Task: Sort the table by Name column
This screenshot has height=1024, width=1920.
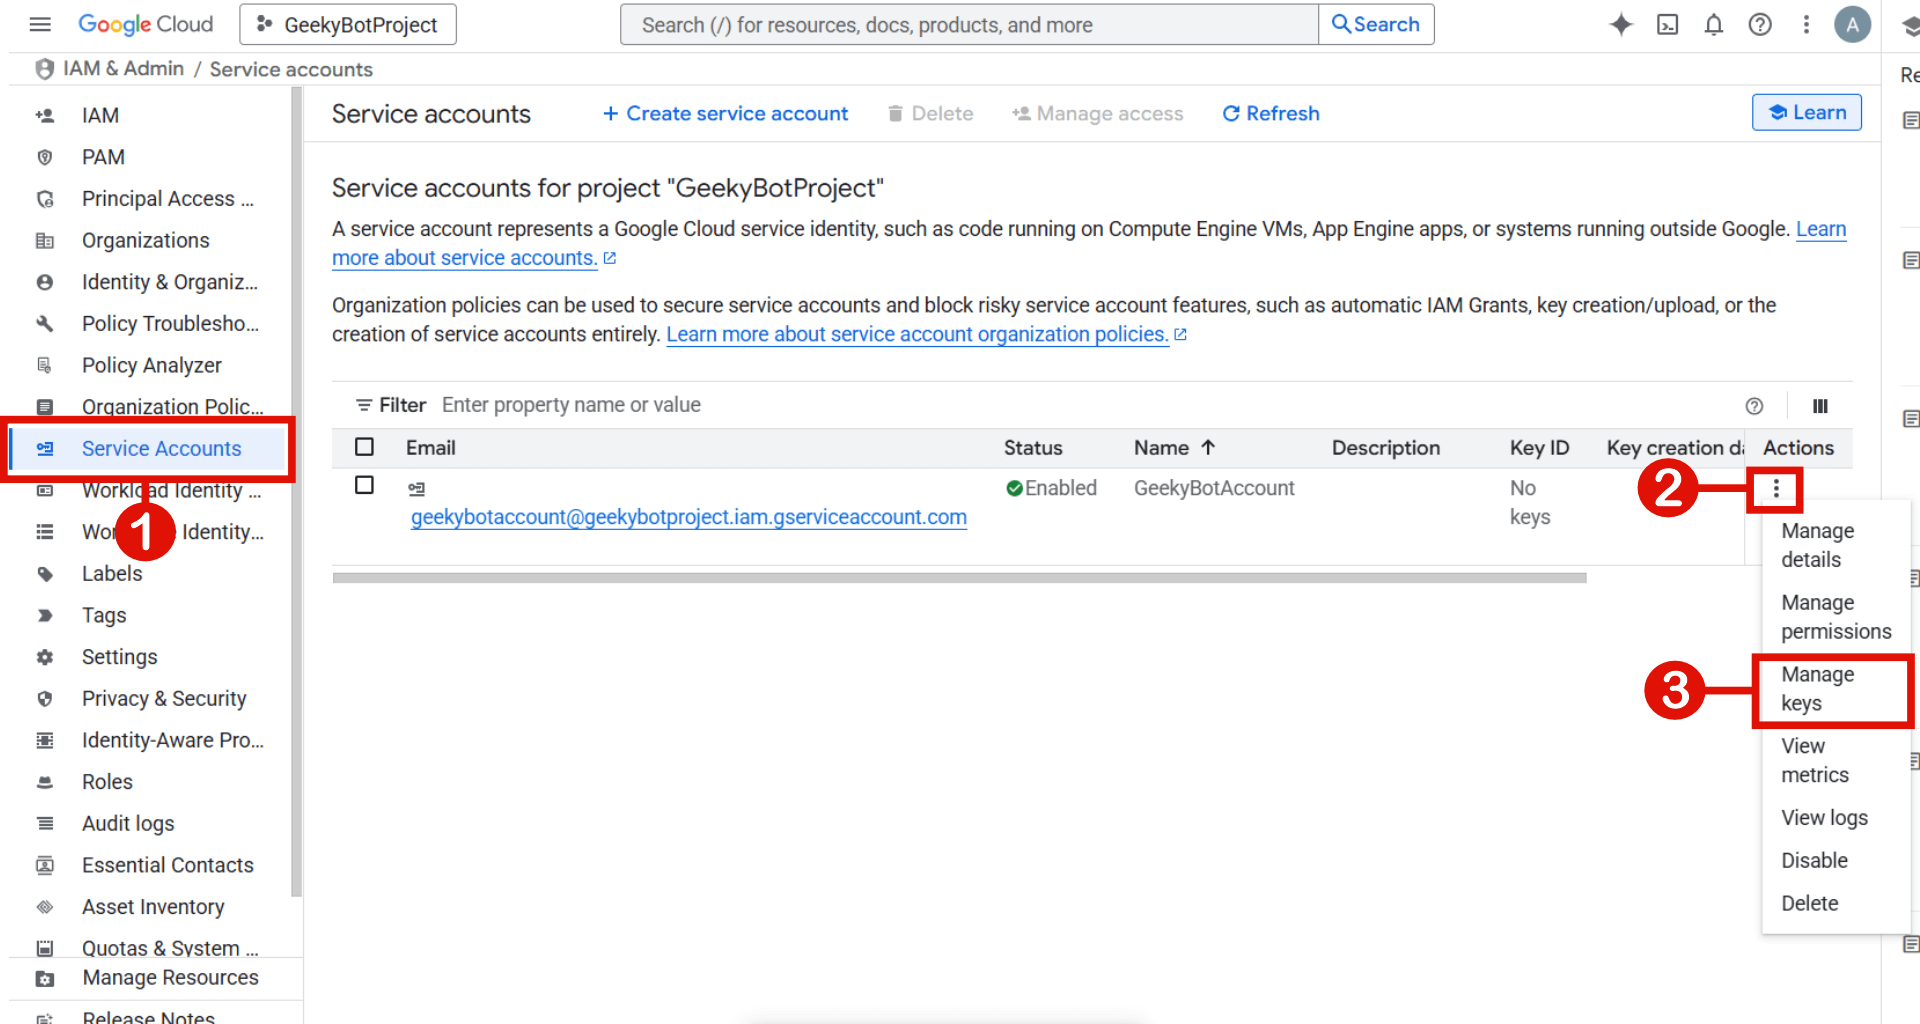Action: (x=1174, y=448)
